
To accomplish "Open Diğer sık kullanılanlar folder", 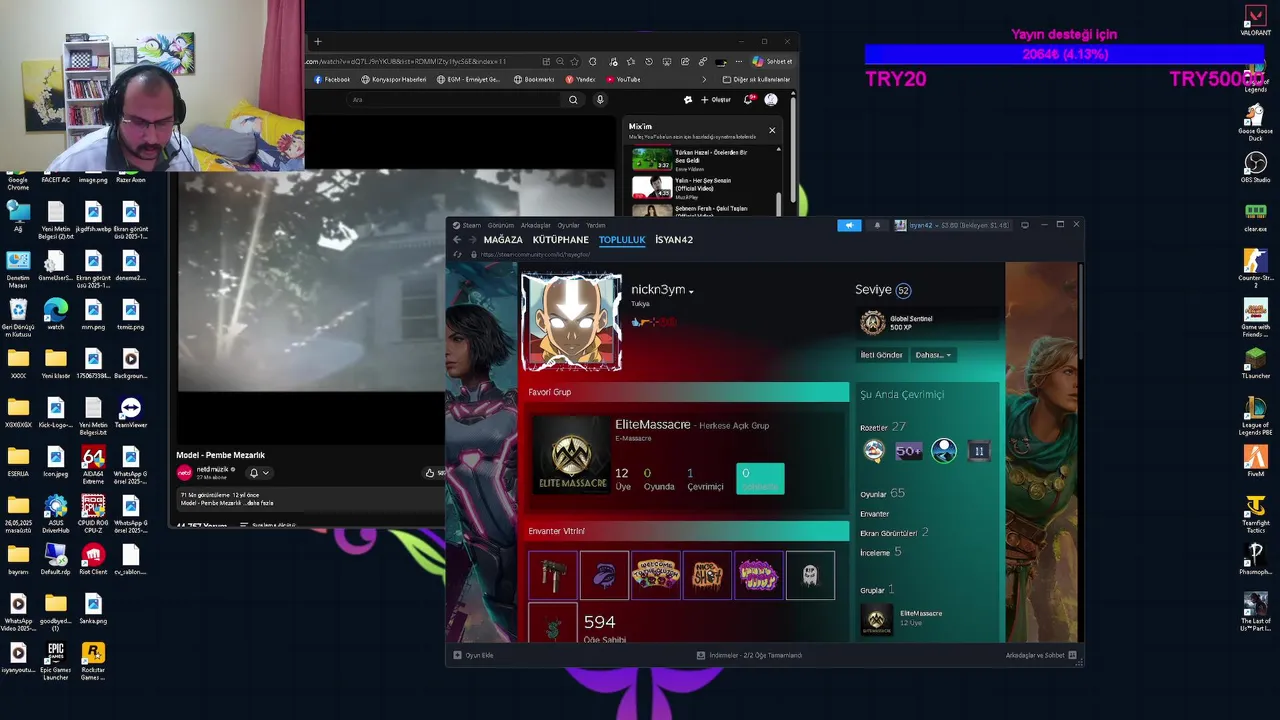I will (756, 79).
